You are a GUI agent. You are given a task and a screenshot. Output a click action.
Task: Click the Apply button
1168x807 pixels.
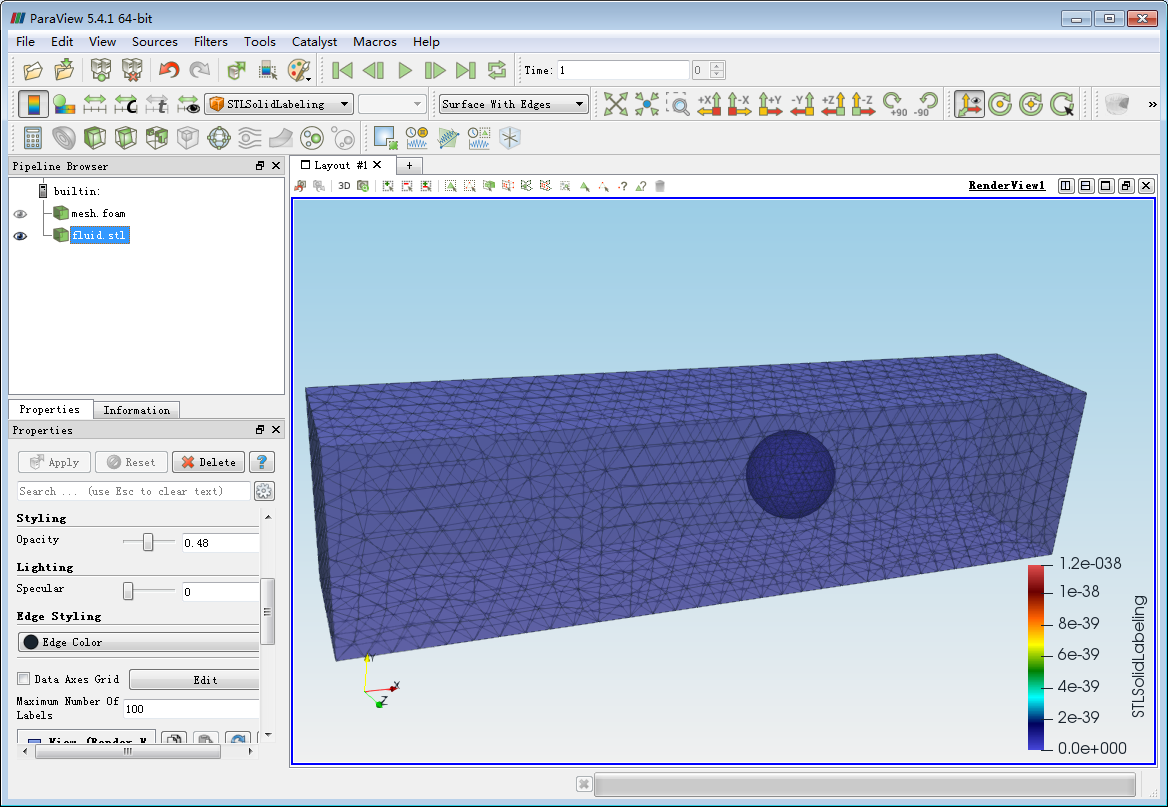pos(54,462)
